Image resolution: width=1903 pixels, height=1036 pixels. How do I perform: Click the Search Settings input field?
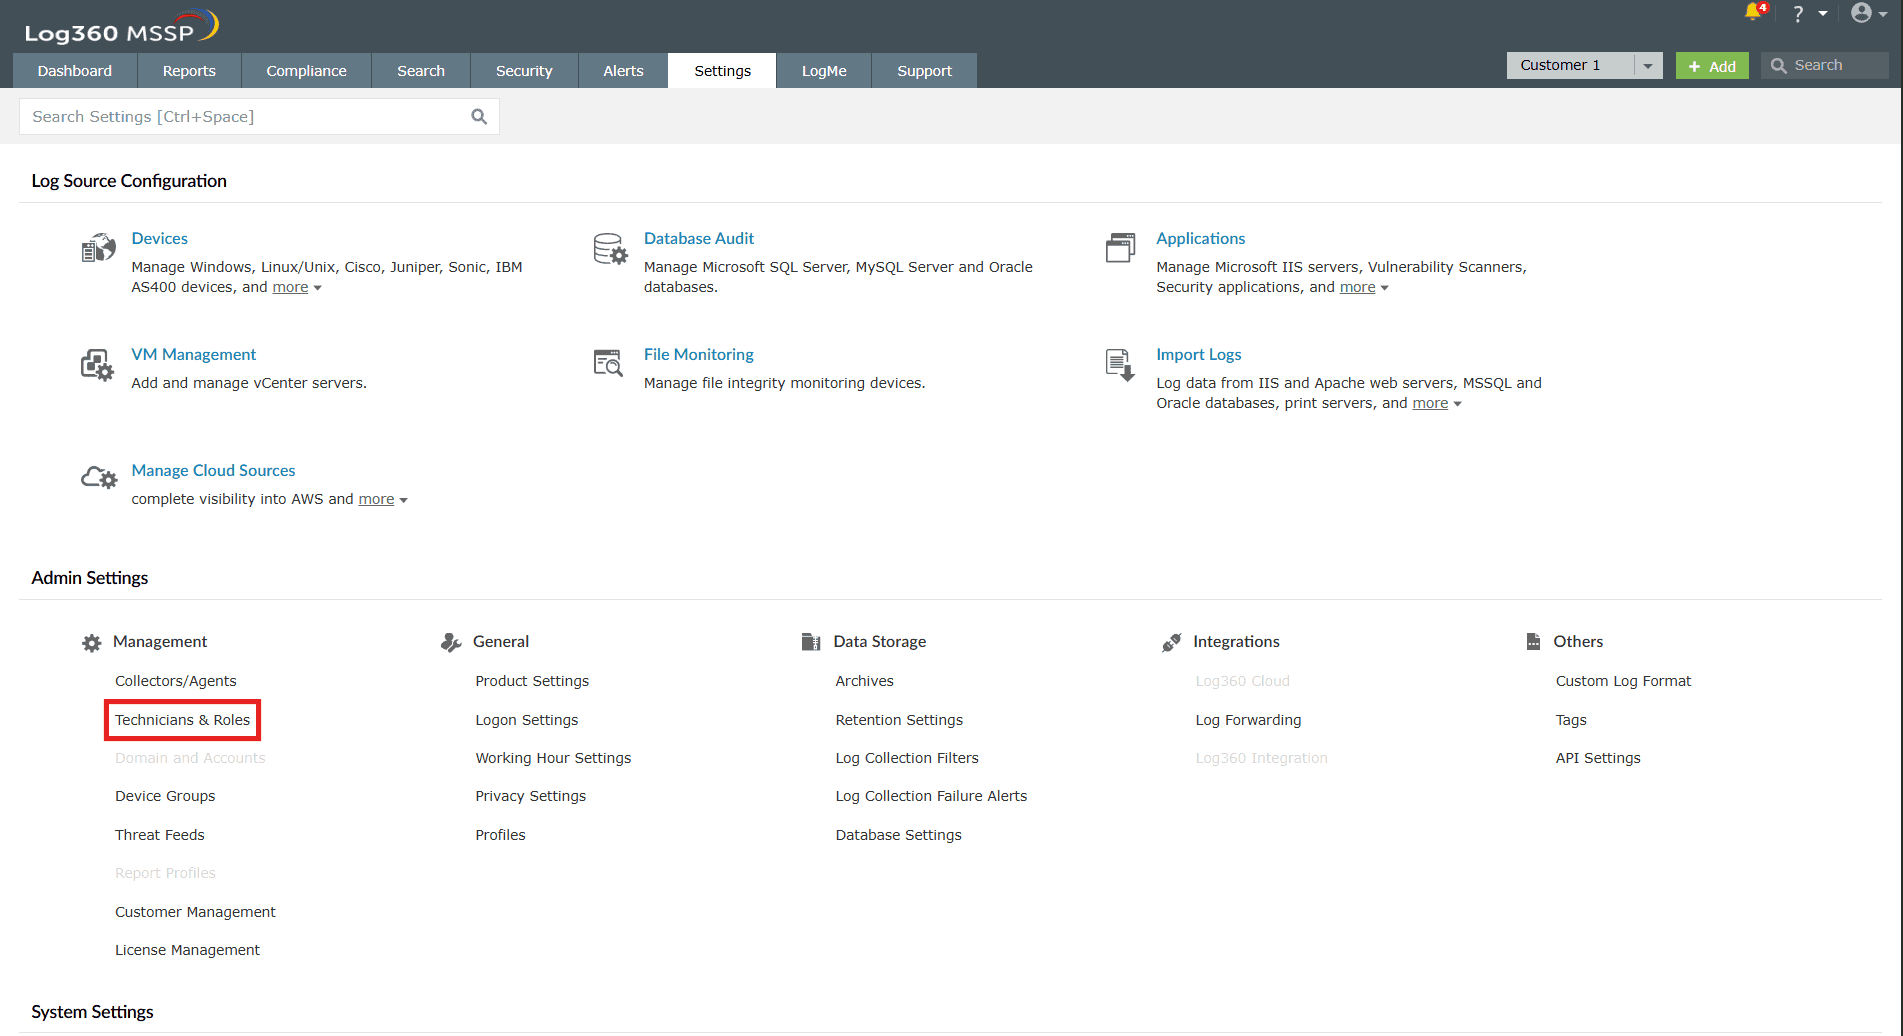click(x=259, y=117)
